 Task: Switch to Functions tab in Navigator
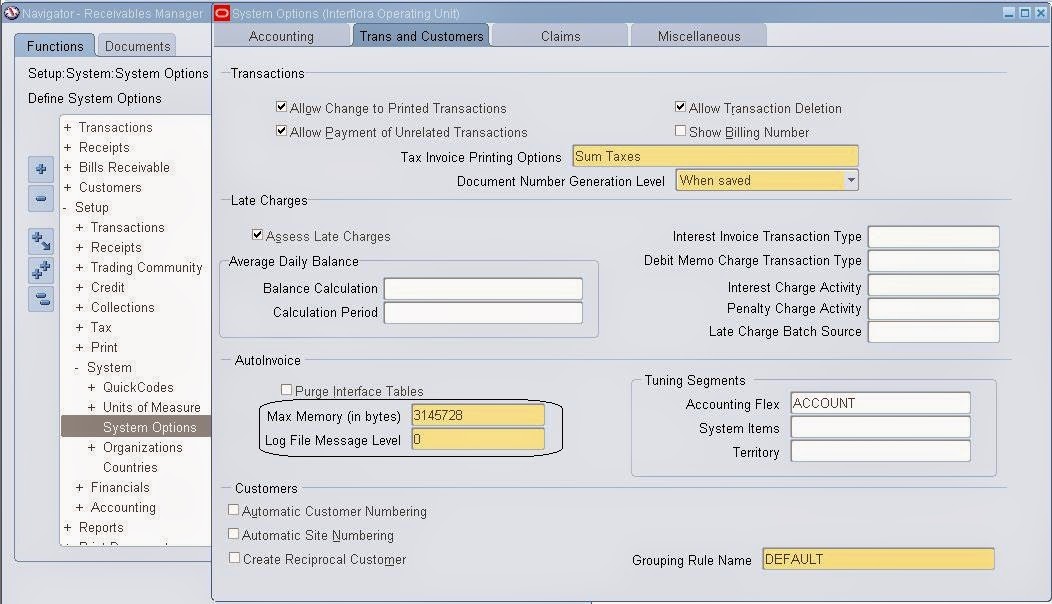coord(55,46)
